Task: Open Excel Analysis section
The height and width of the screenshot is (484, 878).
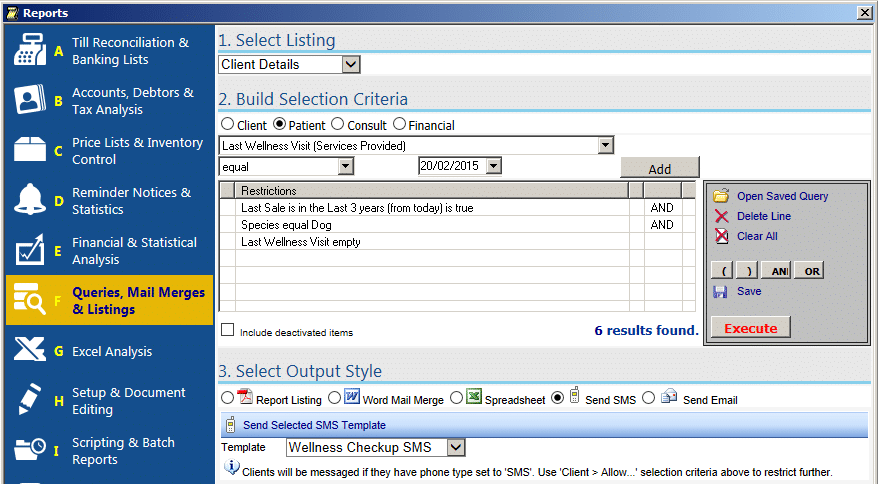Action: [109, 351]
